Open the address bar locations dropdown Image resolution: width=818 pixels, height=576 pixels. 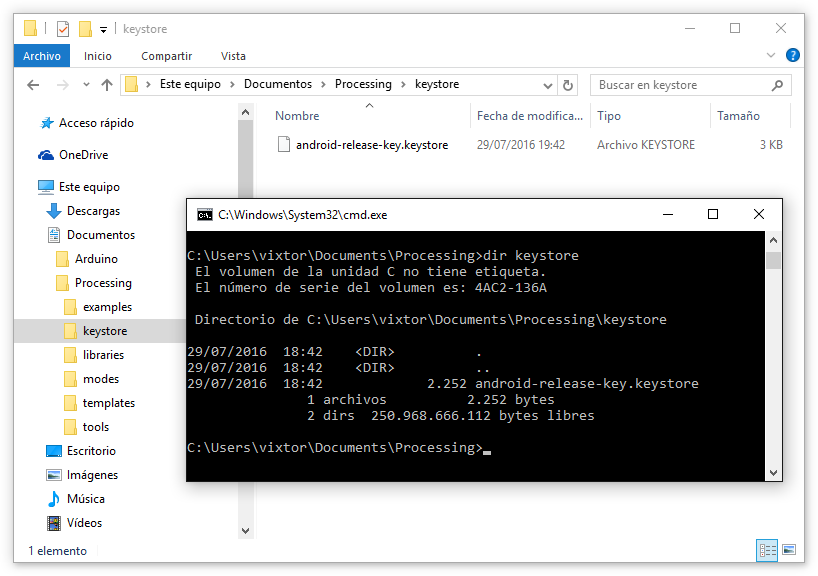(546, 85)
